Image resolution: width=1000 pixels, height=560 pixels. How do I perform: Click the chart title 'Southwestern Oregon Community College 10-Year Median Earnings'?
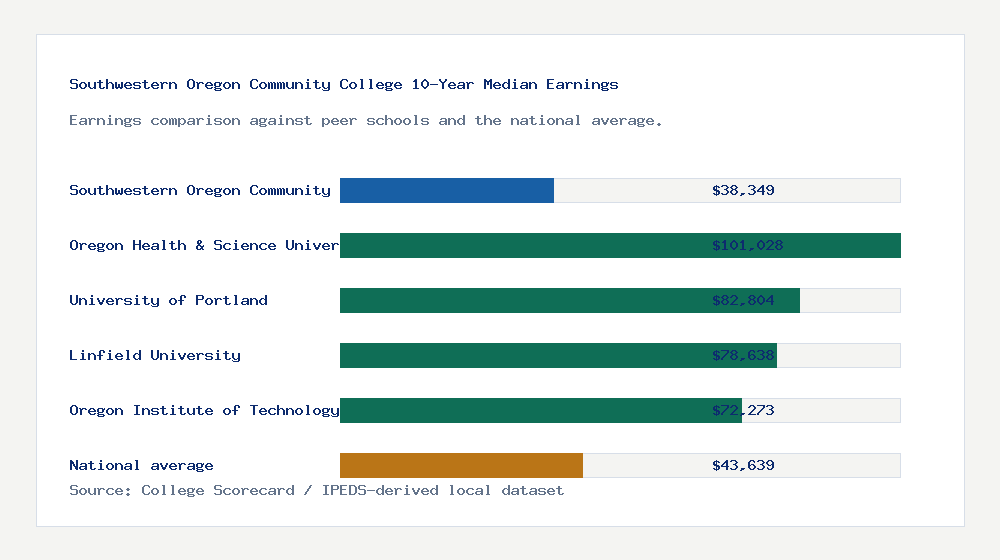[x=344, y=84]
